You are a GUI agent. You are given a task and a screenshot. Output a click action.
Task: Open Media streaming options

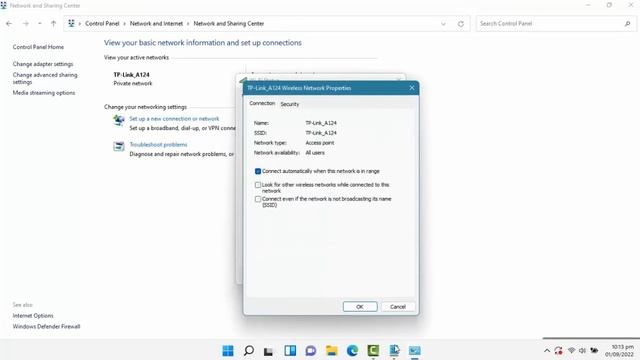[44, 93]
